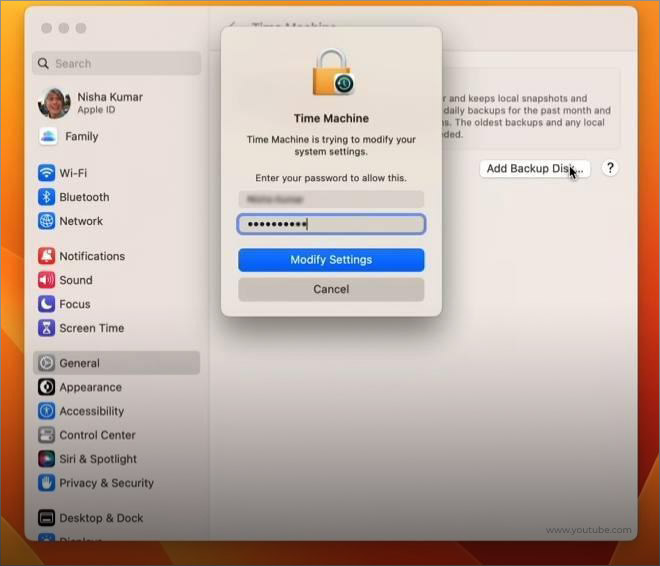The image size is (660, 566).
Task: Select General label in sidebar
Action: click(x=80, y=363)
